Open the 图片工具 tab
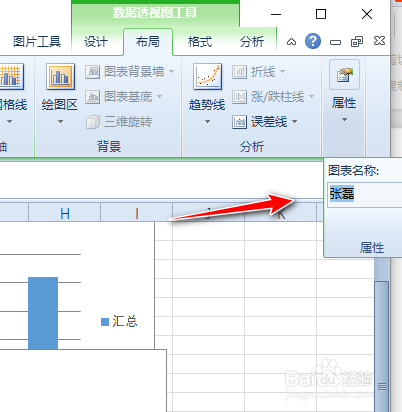This screenshot has height=412, width=402. click(37, 42)
